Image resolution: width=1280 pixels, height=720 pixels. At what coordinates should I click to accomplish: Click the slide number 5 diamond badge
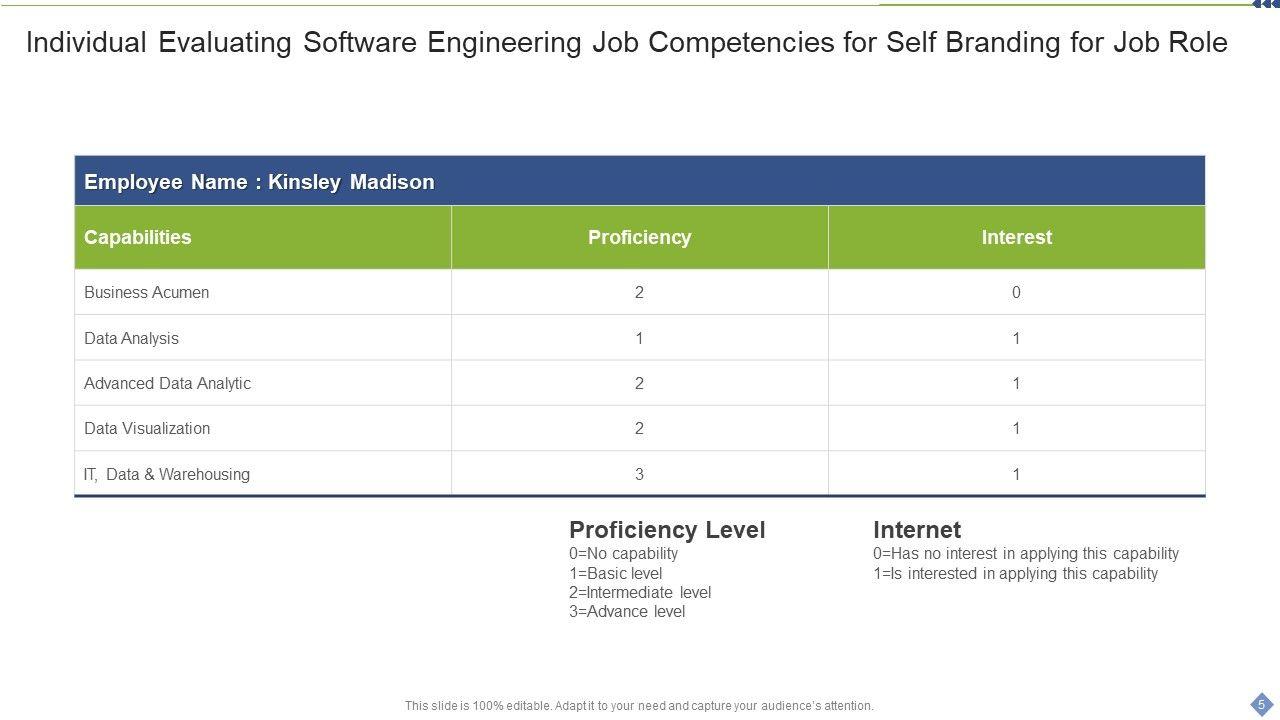[1261, 704]
